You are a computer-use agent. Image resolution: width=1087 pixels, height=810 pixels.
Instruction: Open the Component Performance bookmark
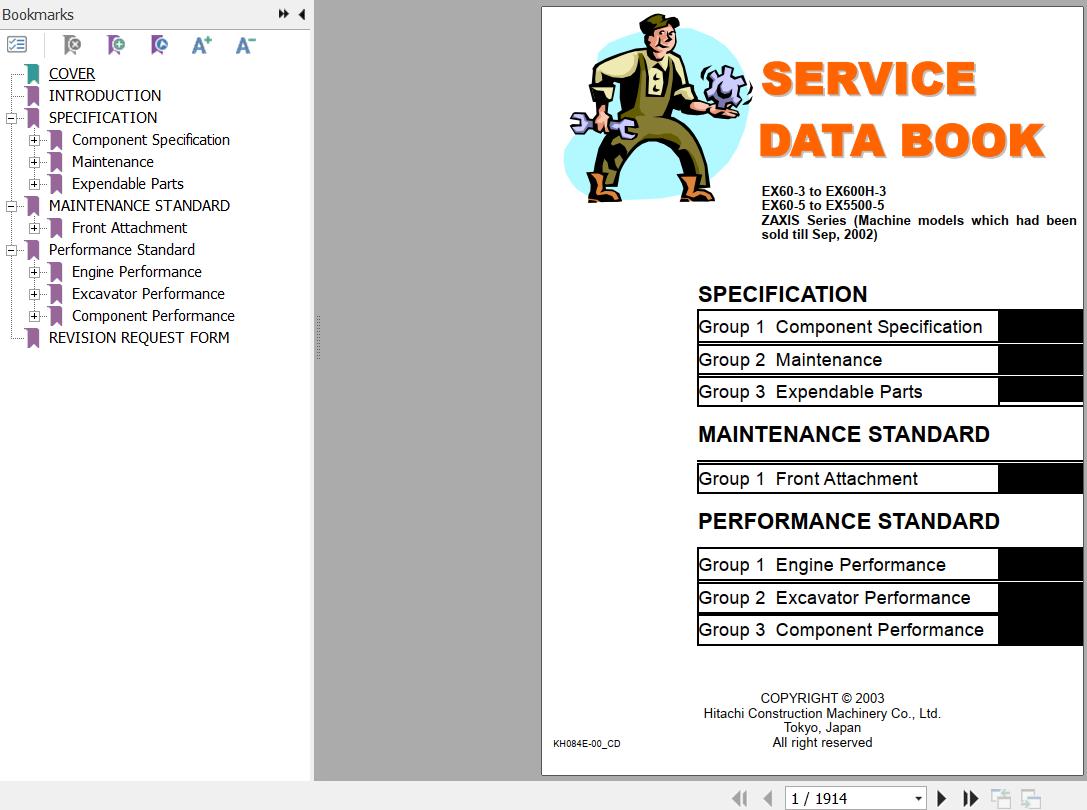point(153,316)
